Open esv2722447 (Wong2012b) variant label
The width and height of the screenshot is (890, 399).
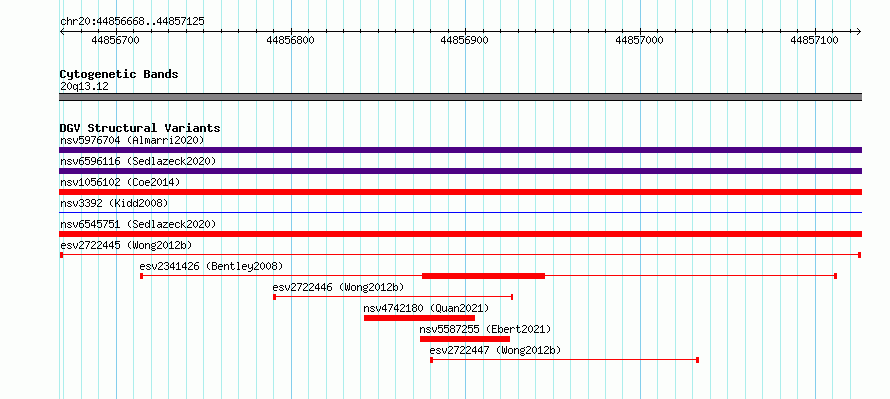[496, 350]
